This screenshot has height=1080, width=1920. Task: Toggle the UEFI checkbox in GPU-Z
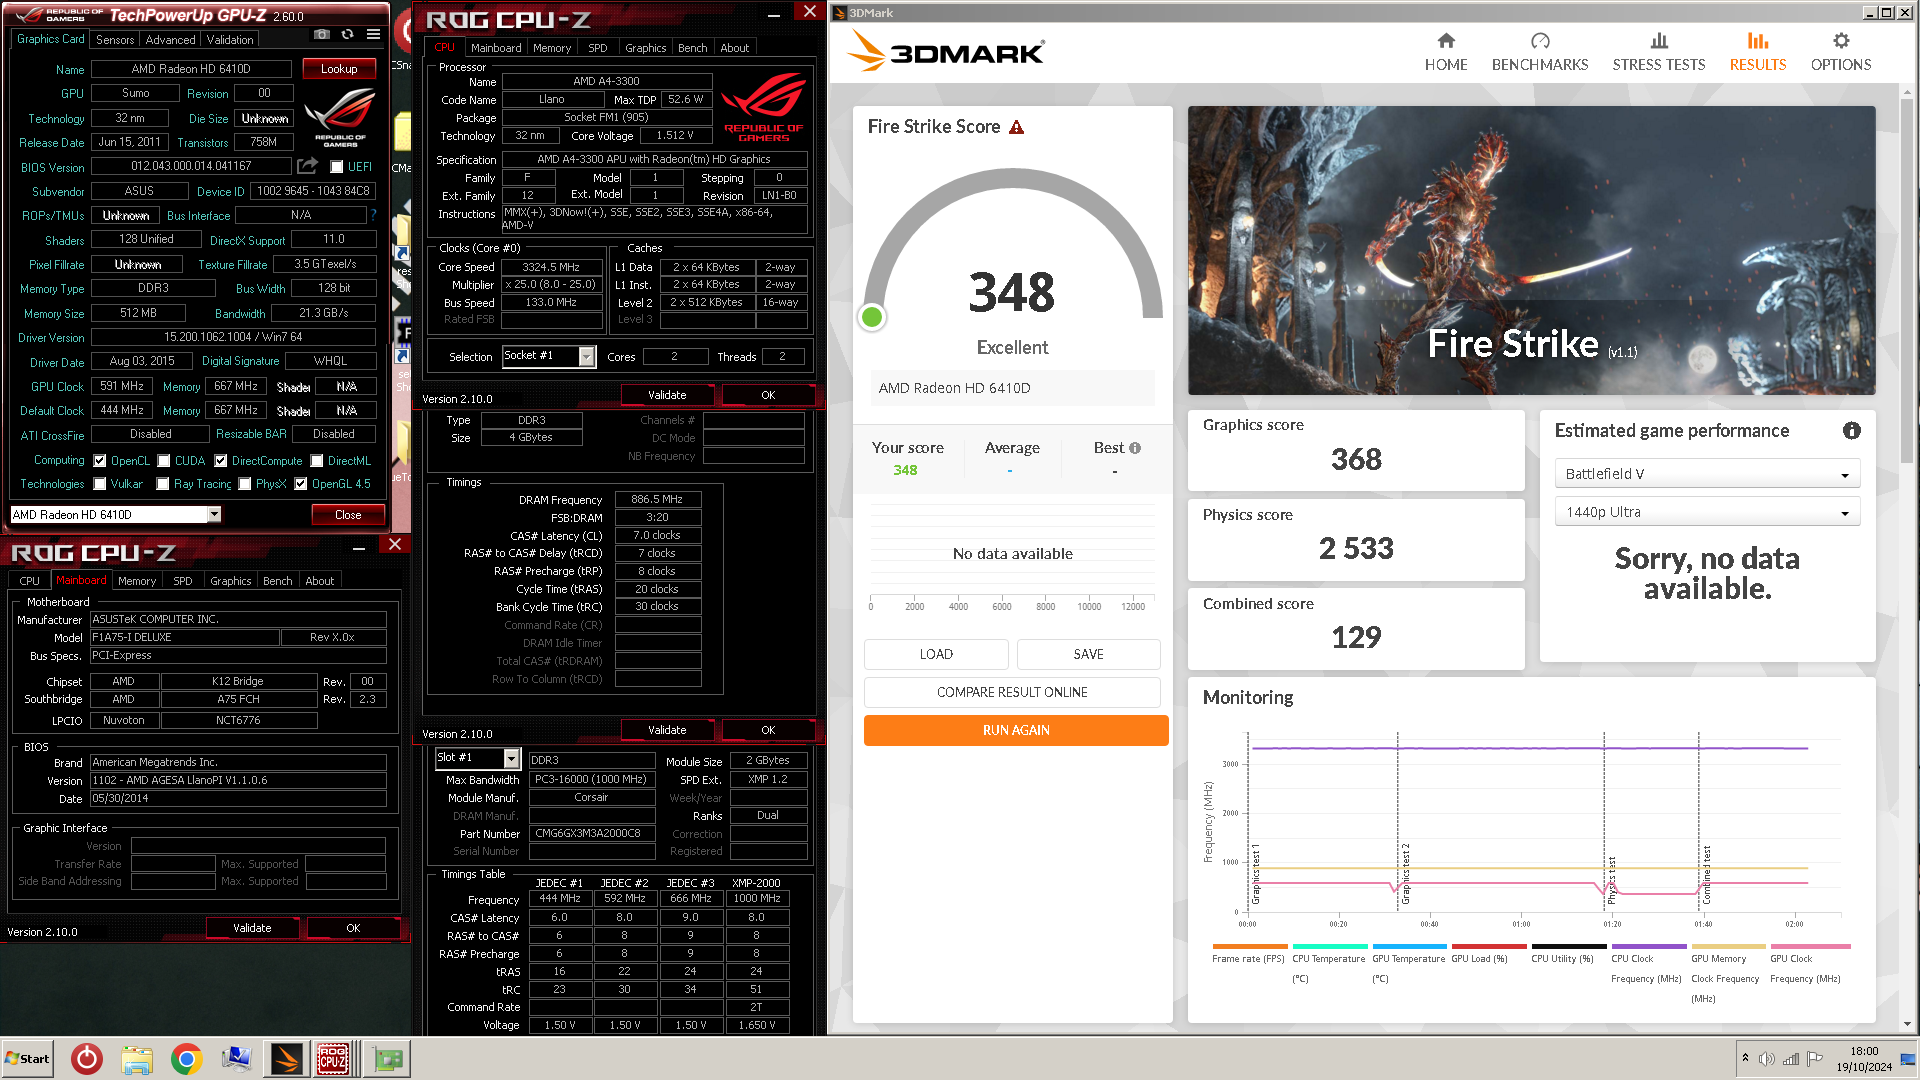pos(337,167)
